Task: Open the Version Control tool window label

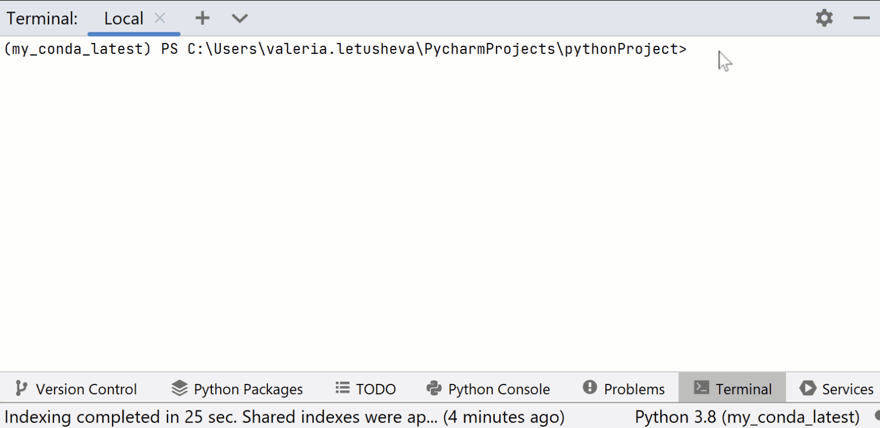Action: 86,389
